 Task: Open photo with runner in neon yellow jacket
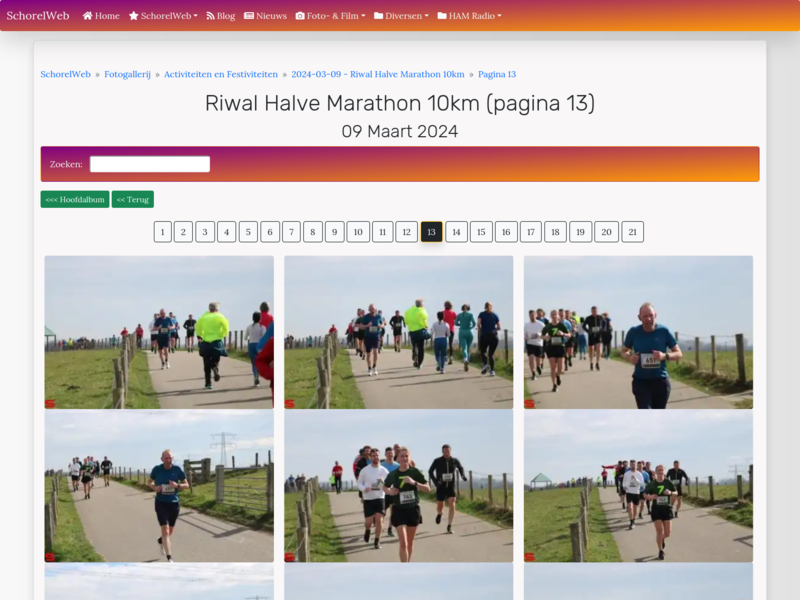click(159, 332)
